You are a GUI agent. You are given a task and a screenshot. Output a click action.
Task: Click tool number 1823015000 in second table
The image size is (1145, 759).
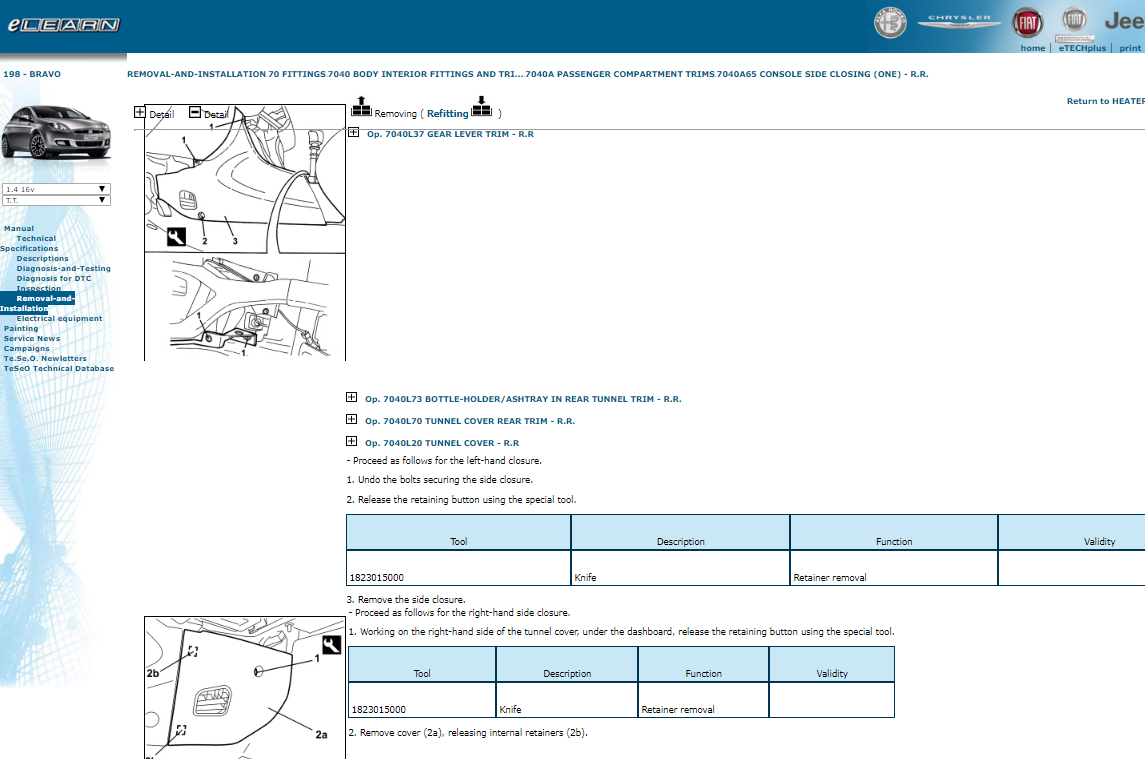tap(379, 710)
